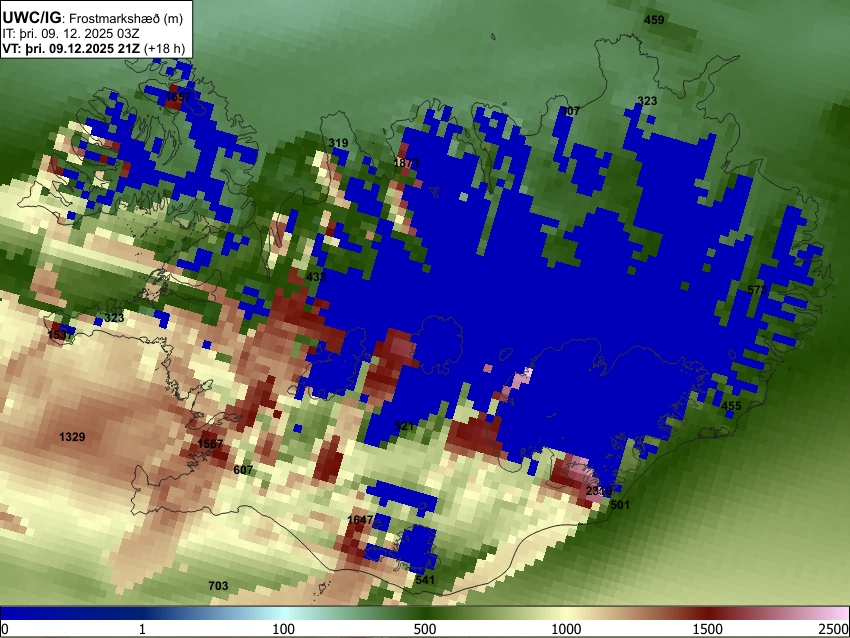Viewport: 850px width, 638px height.
Task: Click the 1657 value label
Action: click(178, 97)
